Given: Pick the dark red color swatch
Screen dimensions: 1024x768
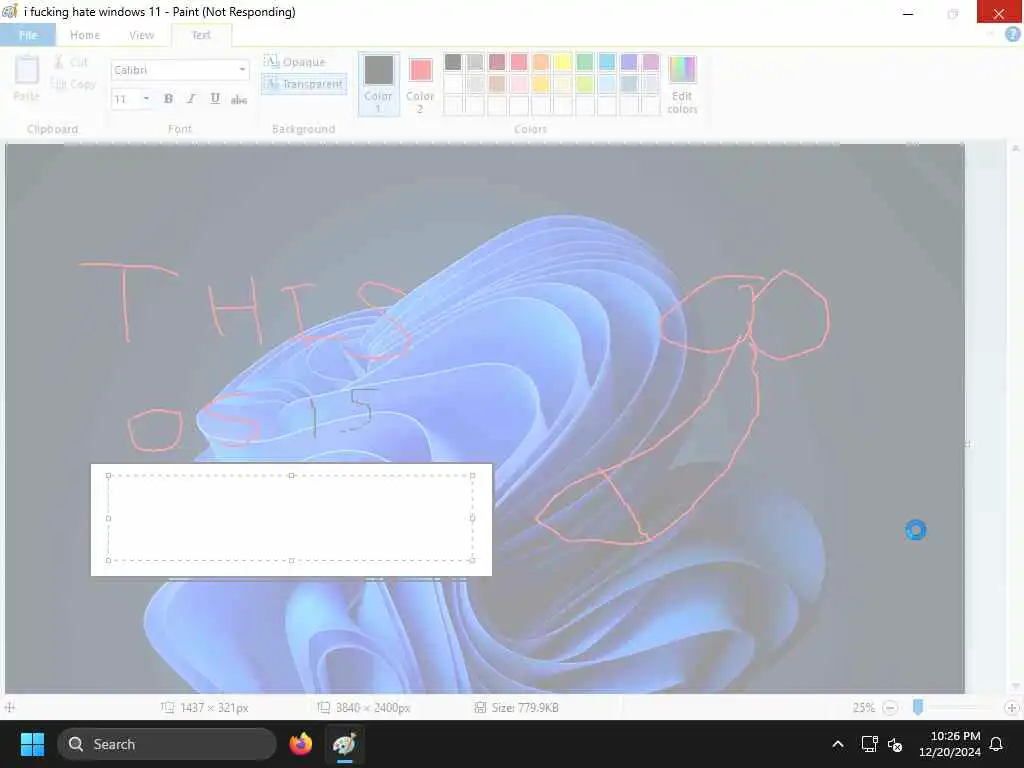Looking at the screenshot, I should [497, 61].
